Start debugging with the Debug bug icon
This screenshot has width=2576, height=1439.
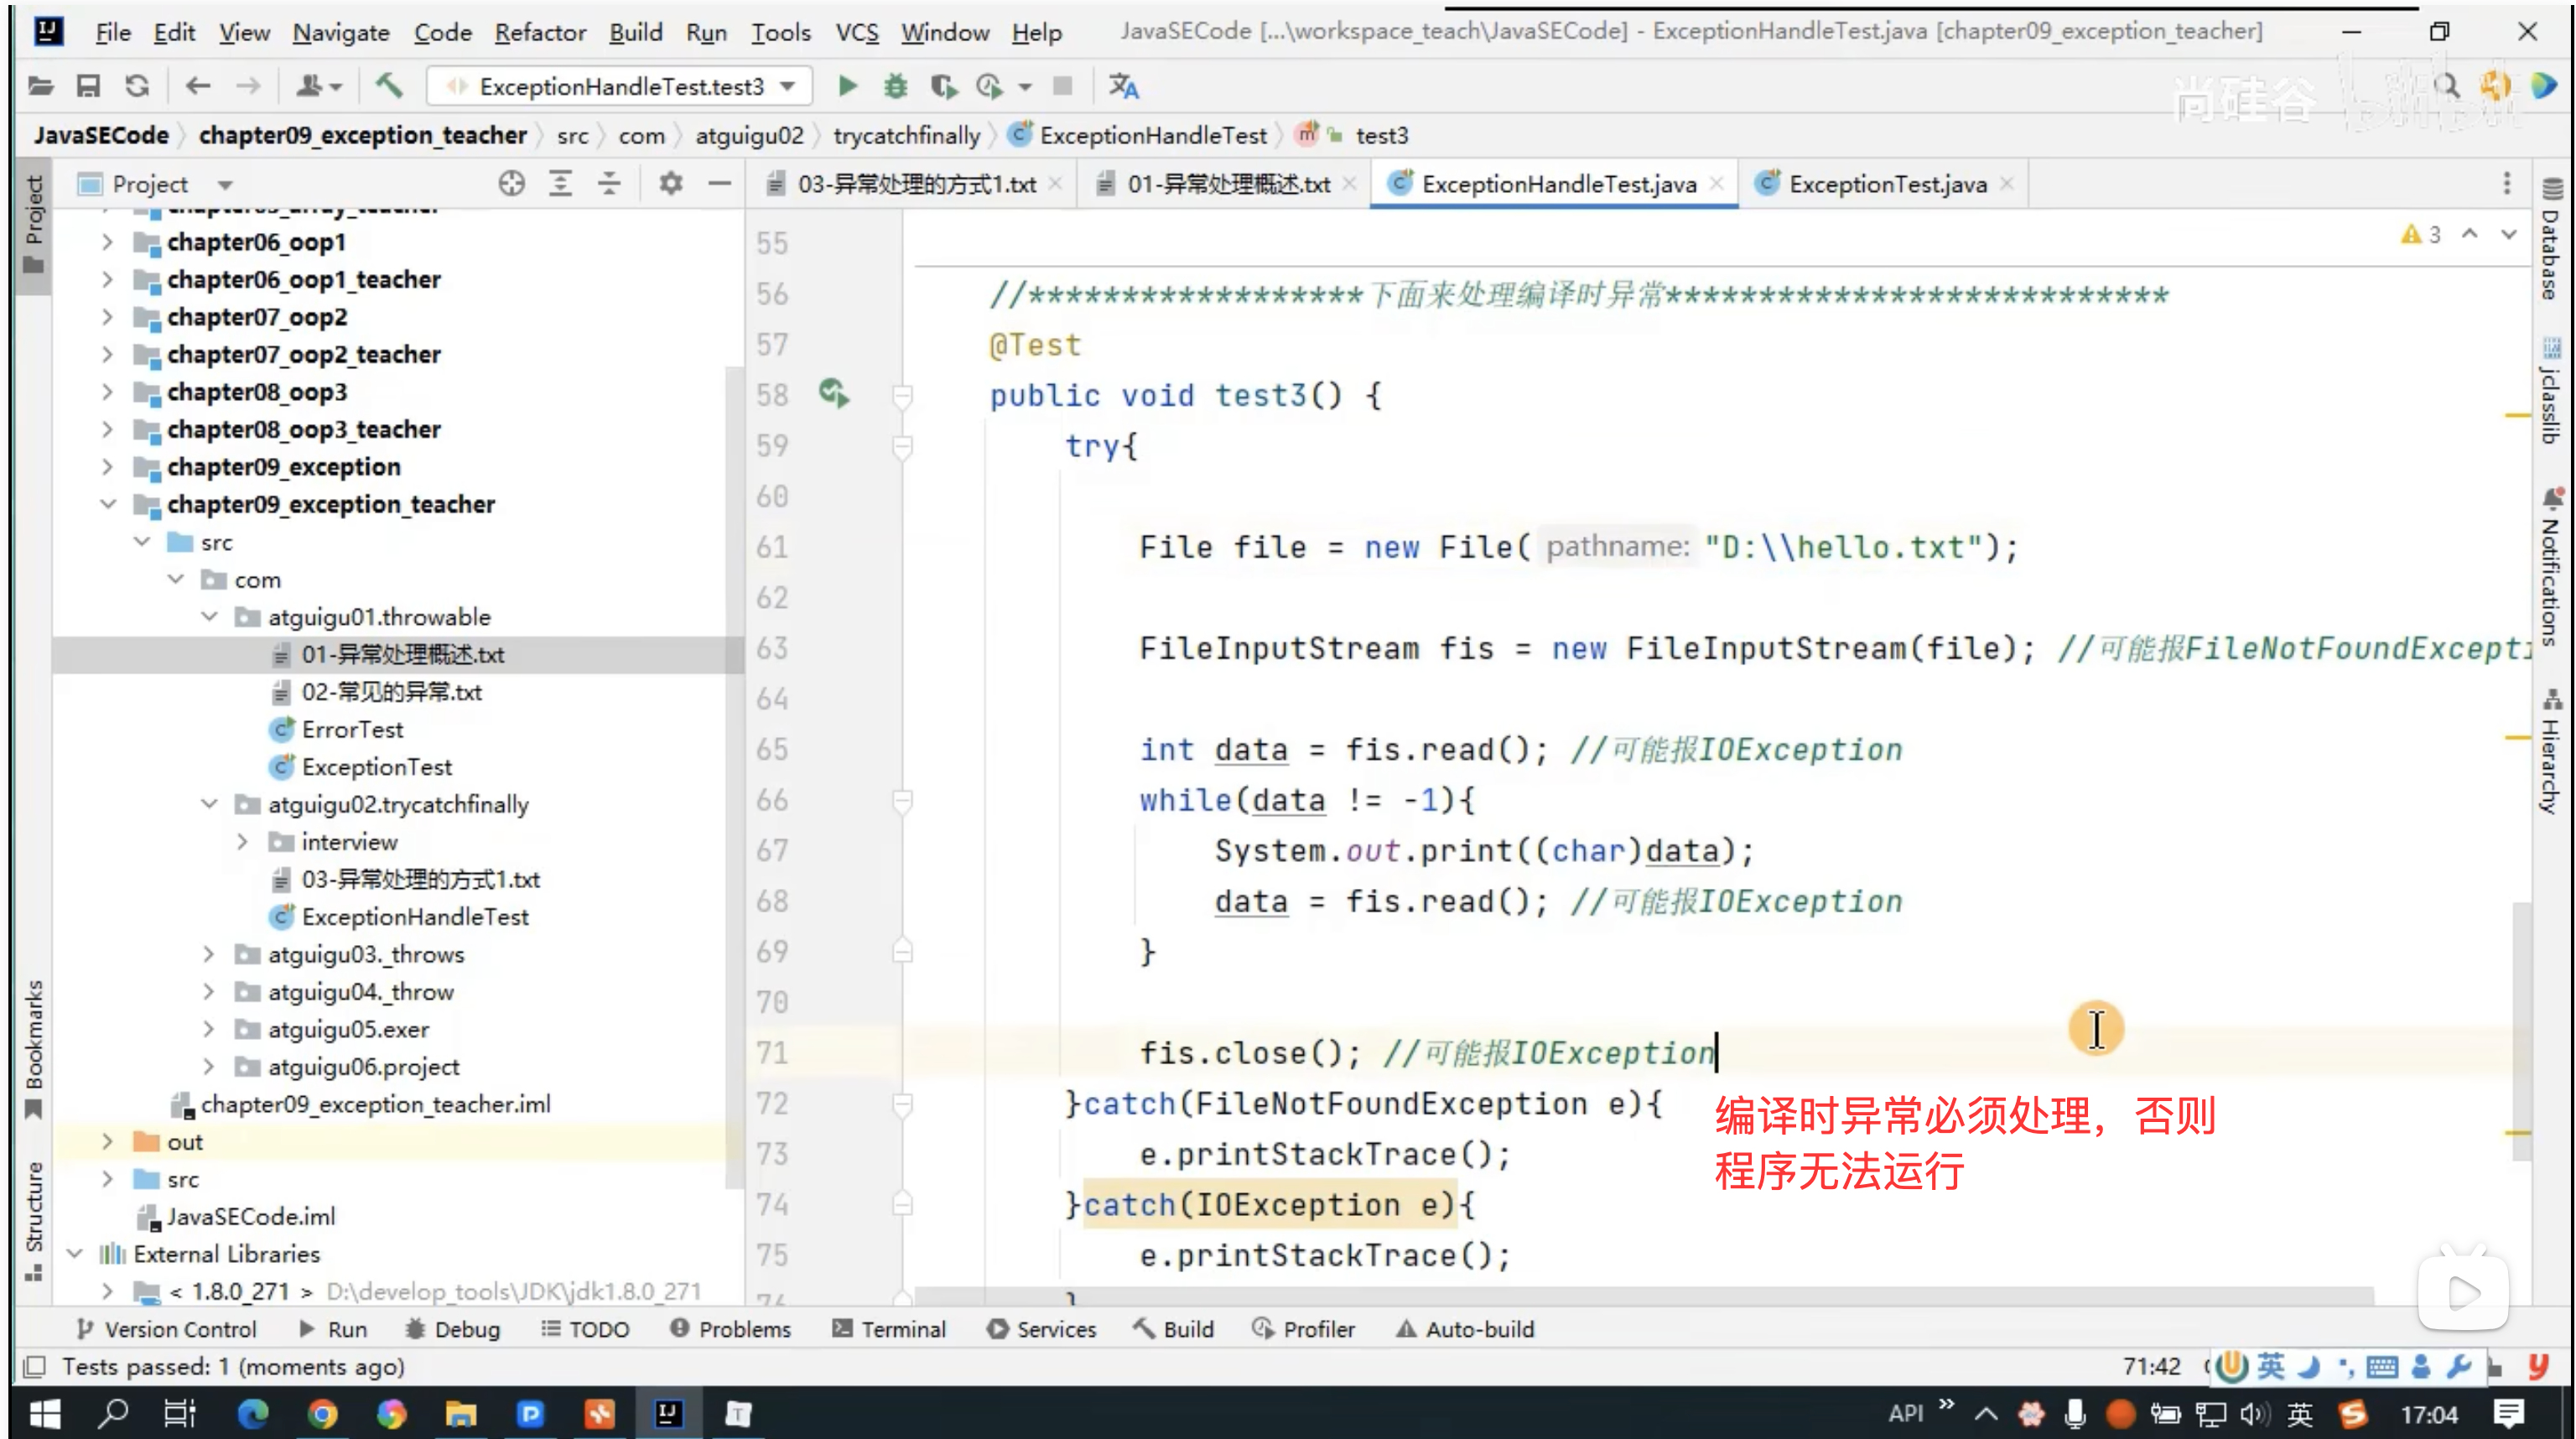[895, 86]
